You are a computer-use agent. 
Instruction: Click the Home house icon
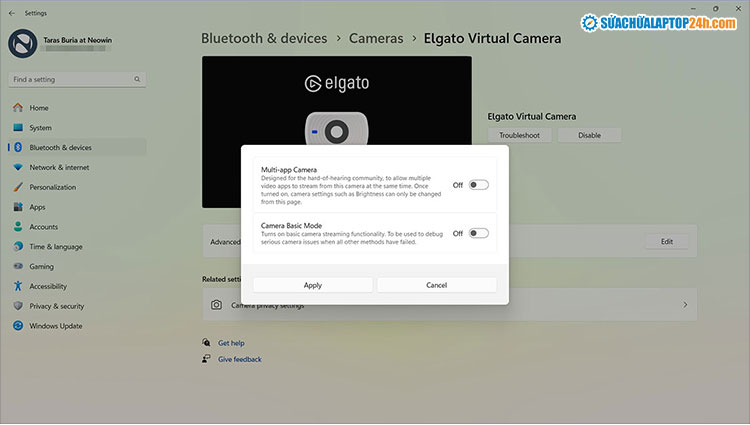18,108
